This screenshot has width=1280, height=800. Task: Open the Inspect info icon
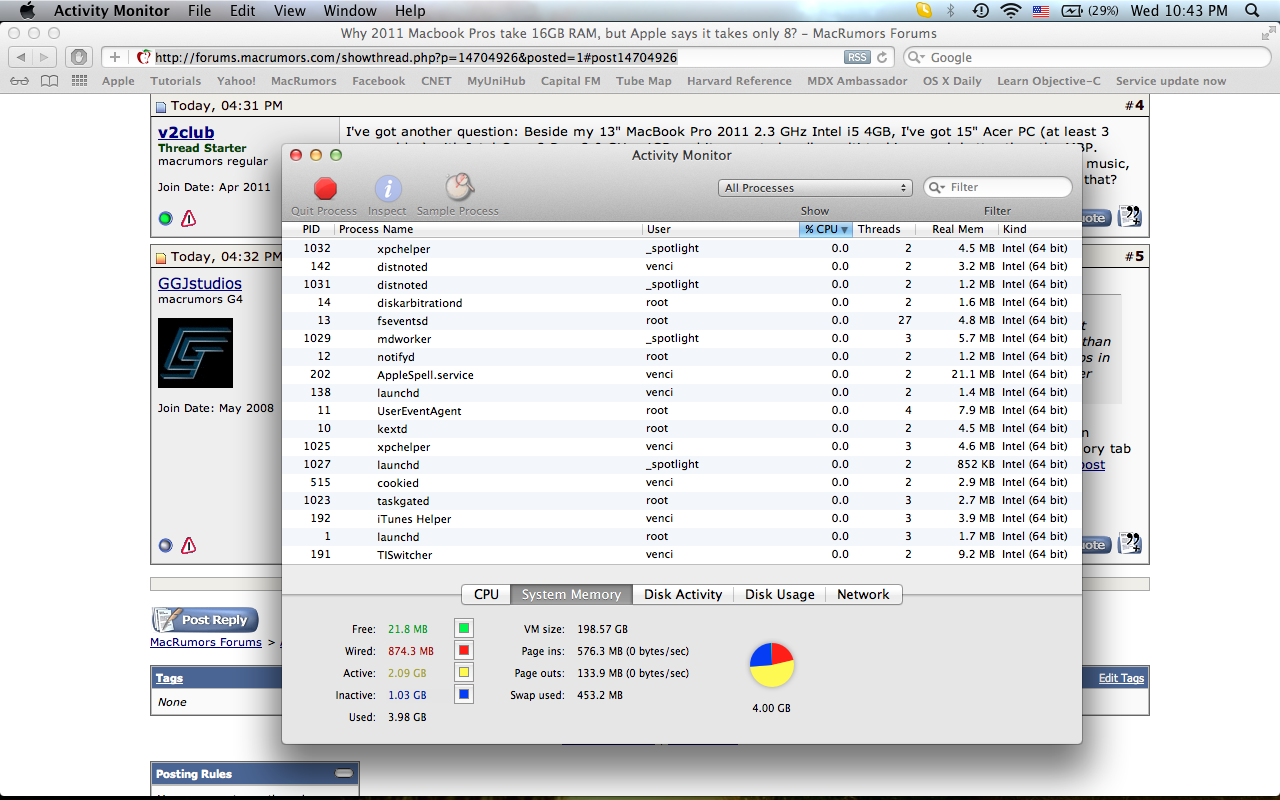pyautogui.click(x=388, y=188)
